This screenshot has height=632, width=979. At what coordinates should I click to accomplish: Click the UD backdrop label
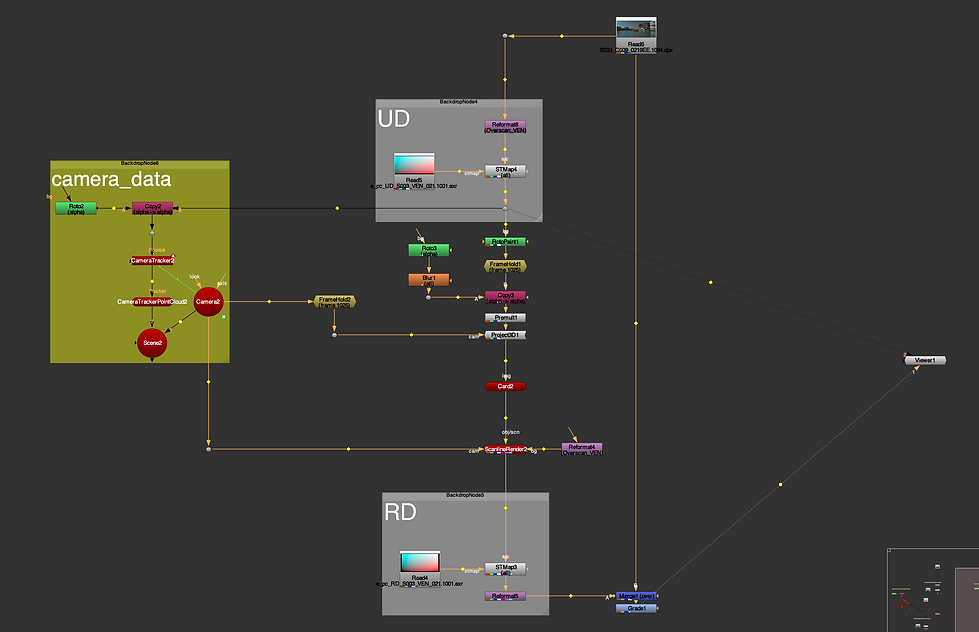393,119
